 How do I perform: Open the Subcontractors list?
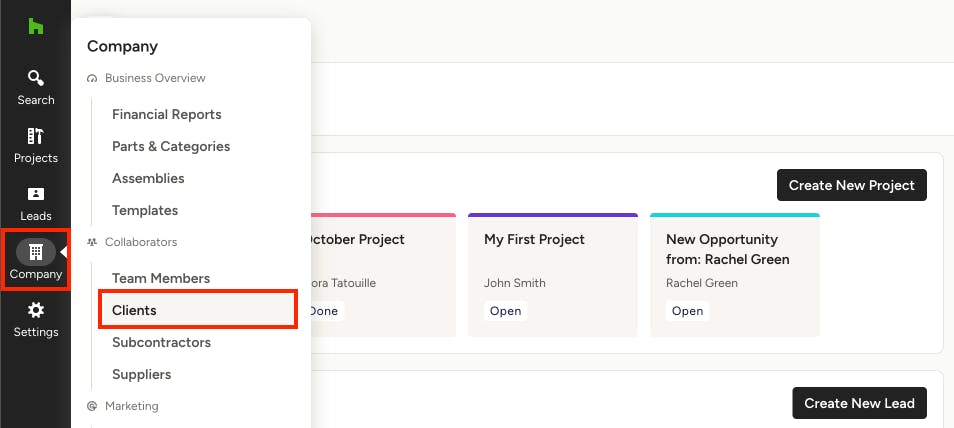[161, 343]
